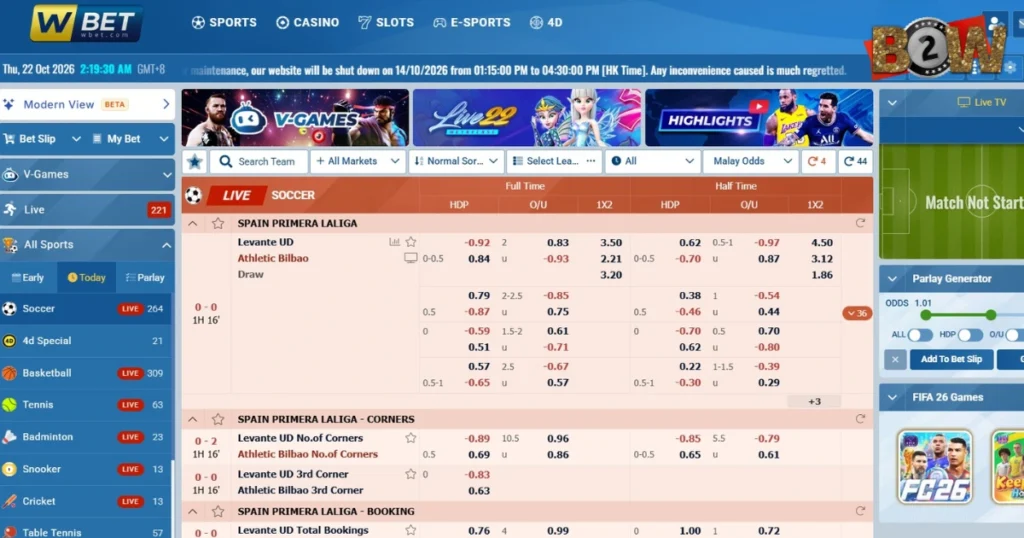Favorite the Levante UD match

(x=411, y=242)
